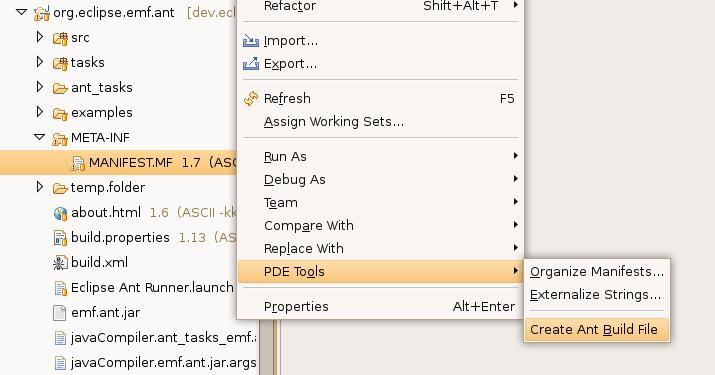Click the build.xml ant file icon
The image size is (715, 375).
60,263
